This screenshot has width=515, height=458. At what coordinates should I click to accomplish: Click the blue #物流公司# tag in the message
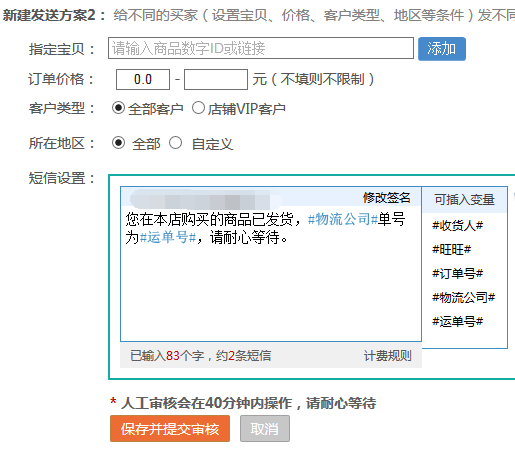tap(343, 219)
